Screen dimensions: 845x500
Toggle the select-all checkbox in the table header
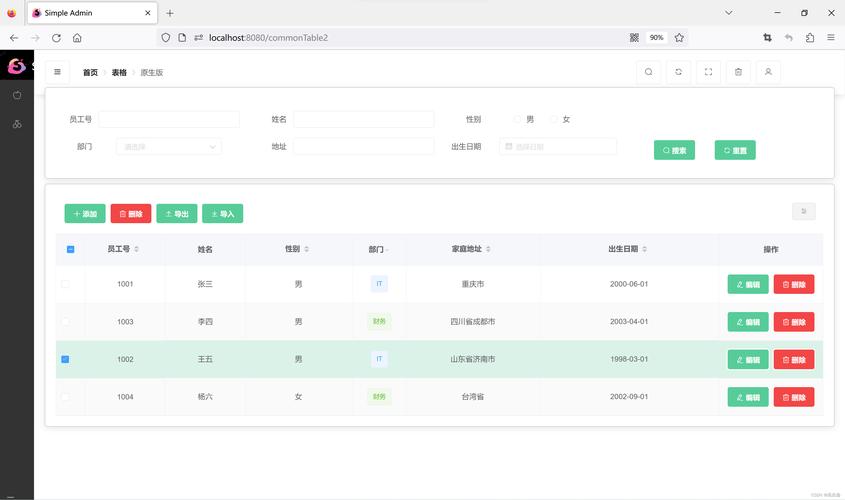tap(70, 249)
